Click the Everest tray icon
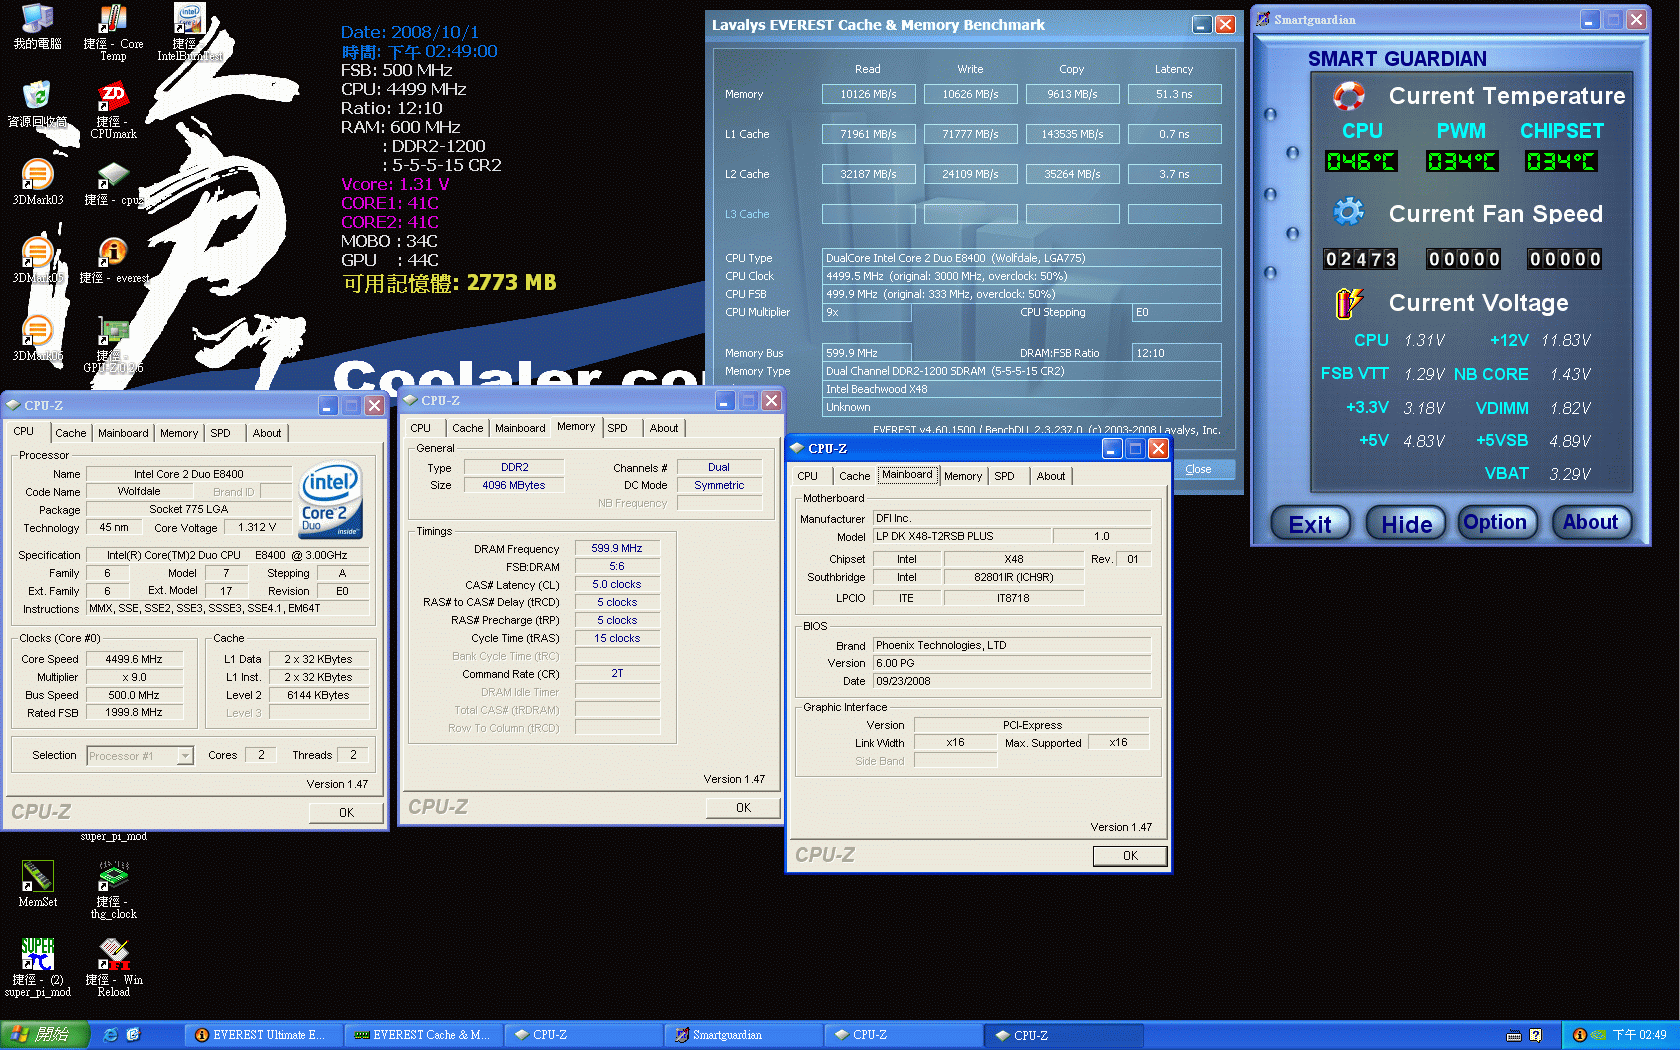Viewport: 1680px width, 1050px height. click(1579, 1035)
